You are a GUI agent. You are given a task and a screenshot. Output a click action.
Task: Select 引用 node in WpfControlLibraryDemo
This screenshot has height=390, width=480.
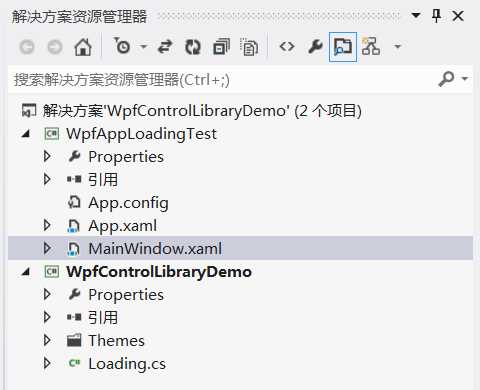point(103,318)
